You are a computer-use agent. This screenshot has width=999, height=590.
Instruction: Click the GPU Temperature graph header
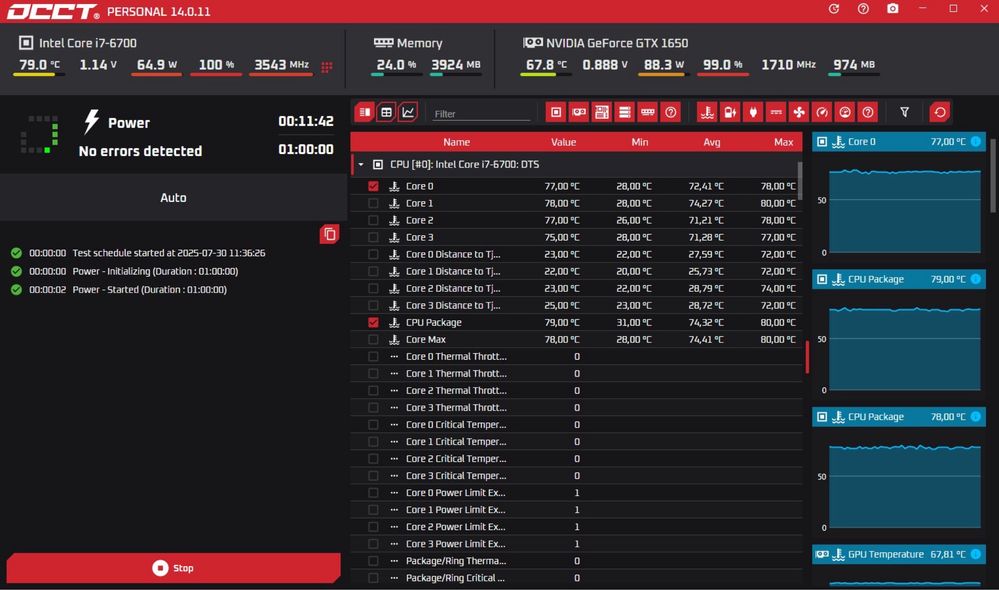(898, 554)
